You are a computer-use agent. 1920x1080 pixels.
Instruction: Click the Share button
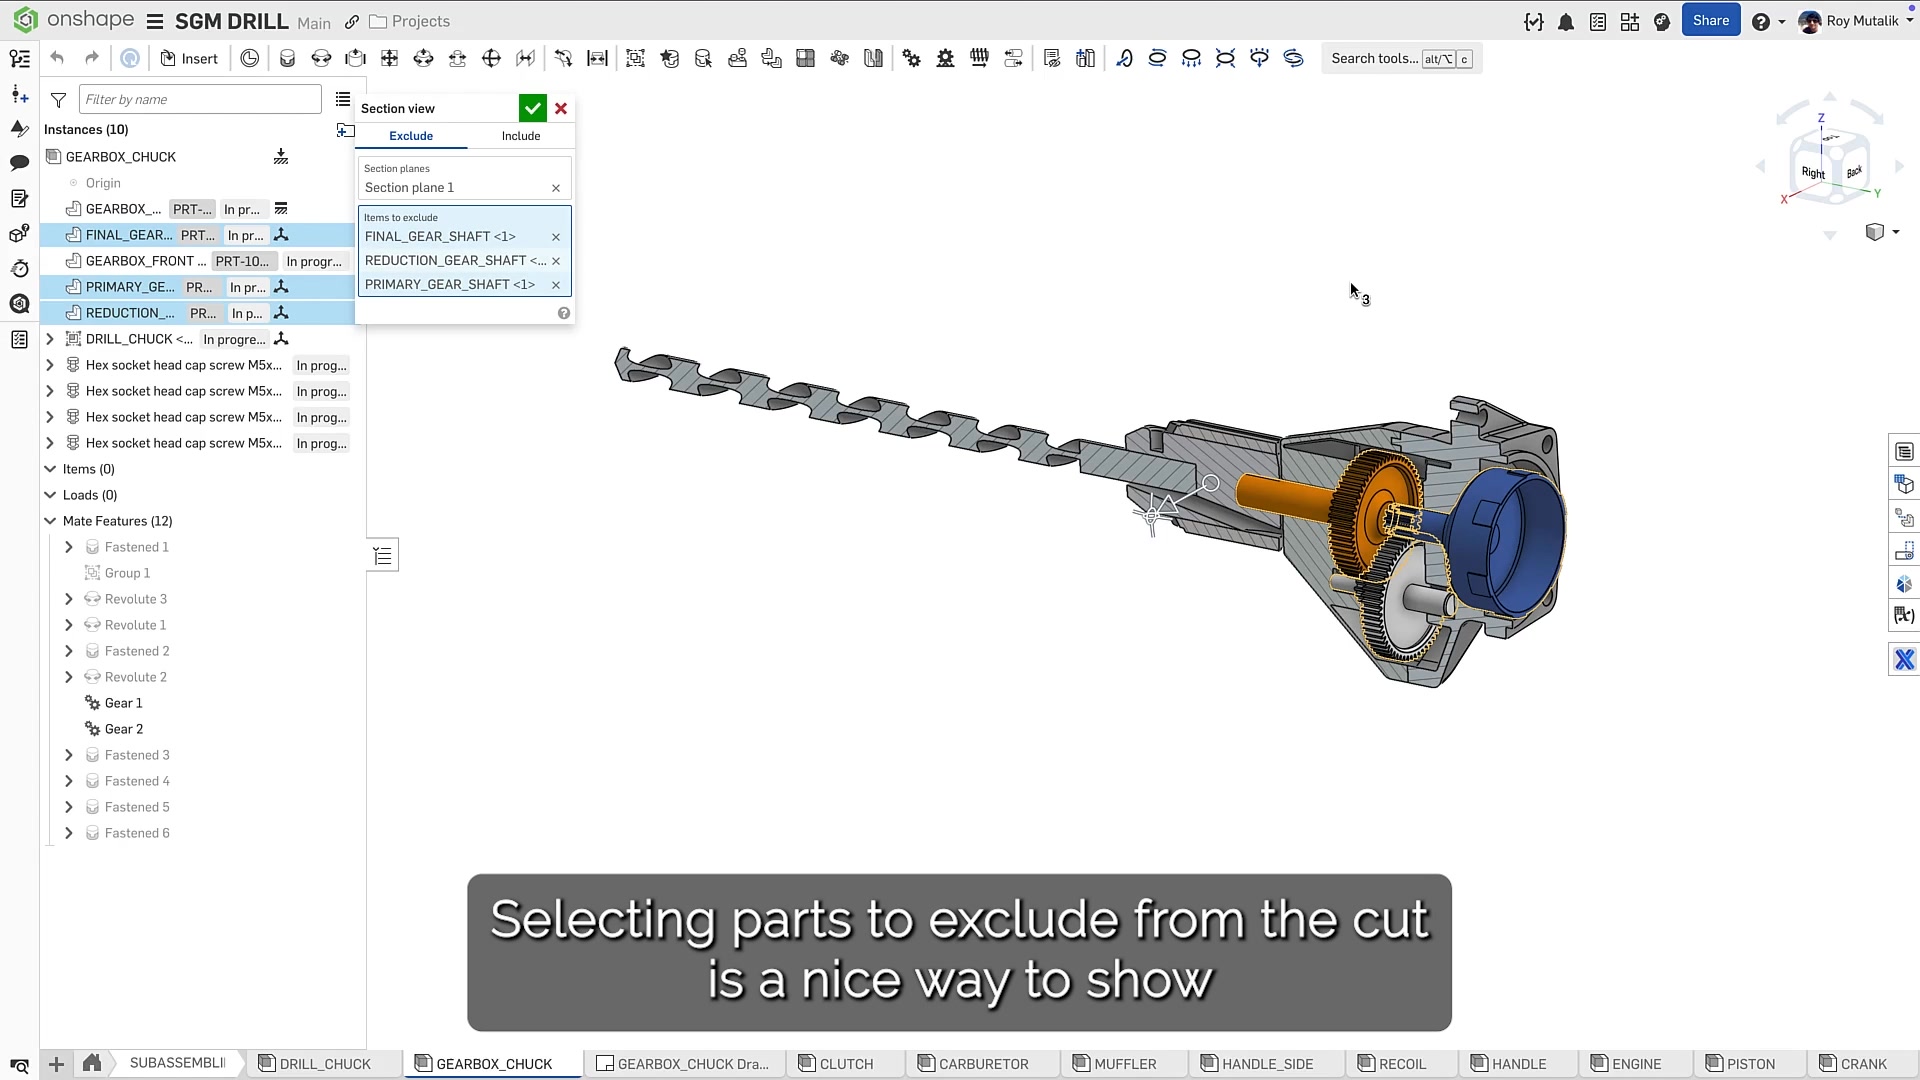click(1711, 20)
